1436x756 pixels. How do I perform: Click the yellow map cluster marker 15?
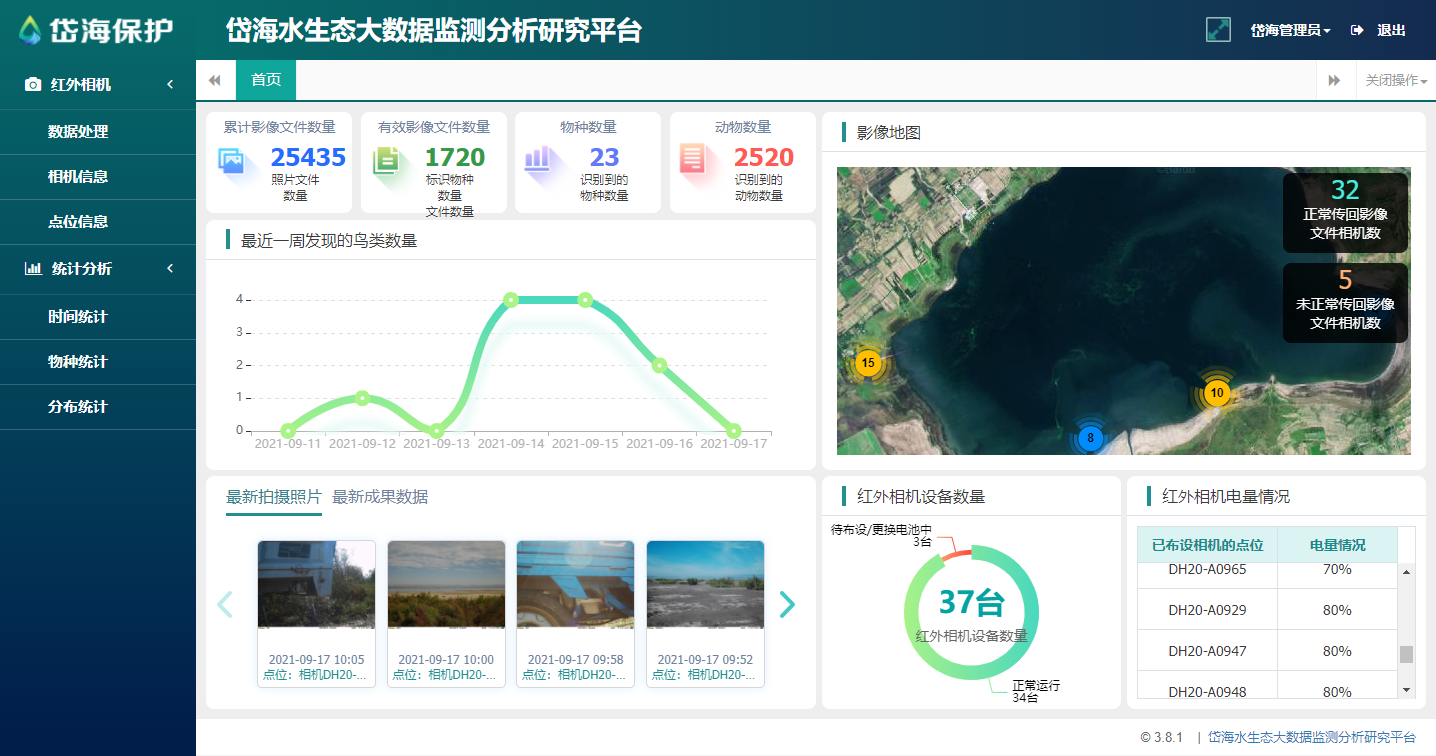868,363
